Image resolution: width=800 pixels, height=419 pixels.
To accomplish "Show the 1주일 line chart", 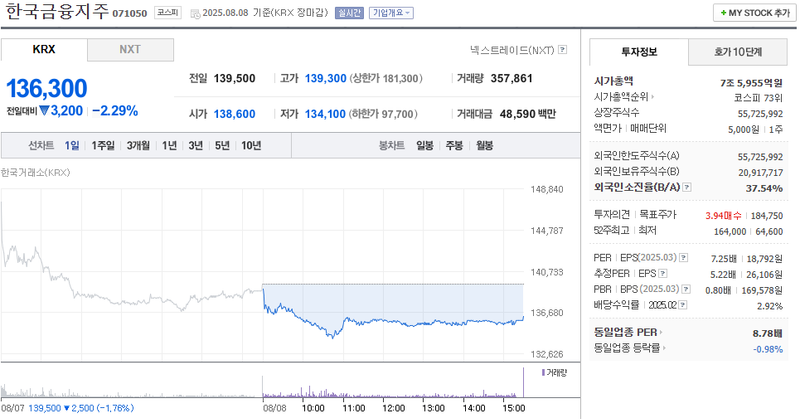I will pyautogui.click(x=103, y=145).
